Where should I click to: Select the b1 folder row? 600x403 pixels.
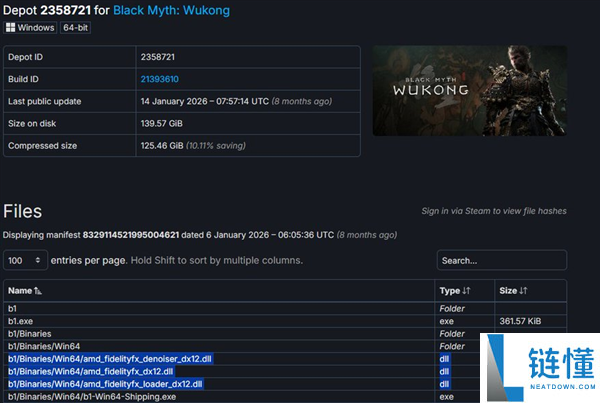(285, 308)
